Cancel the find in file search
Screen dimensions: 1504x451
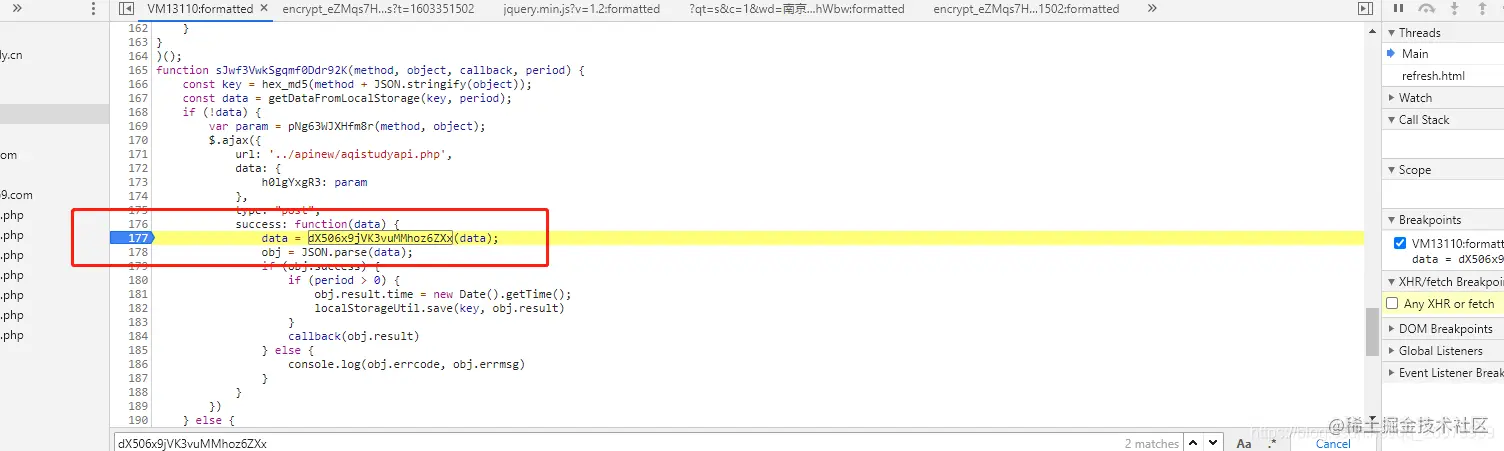(1333, 443)
